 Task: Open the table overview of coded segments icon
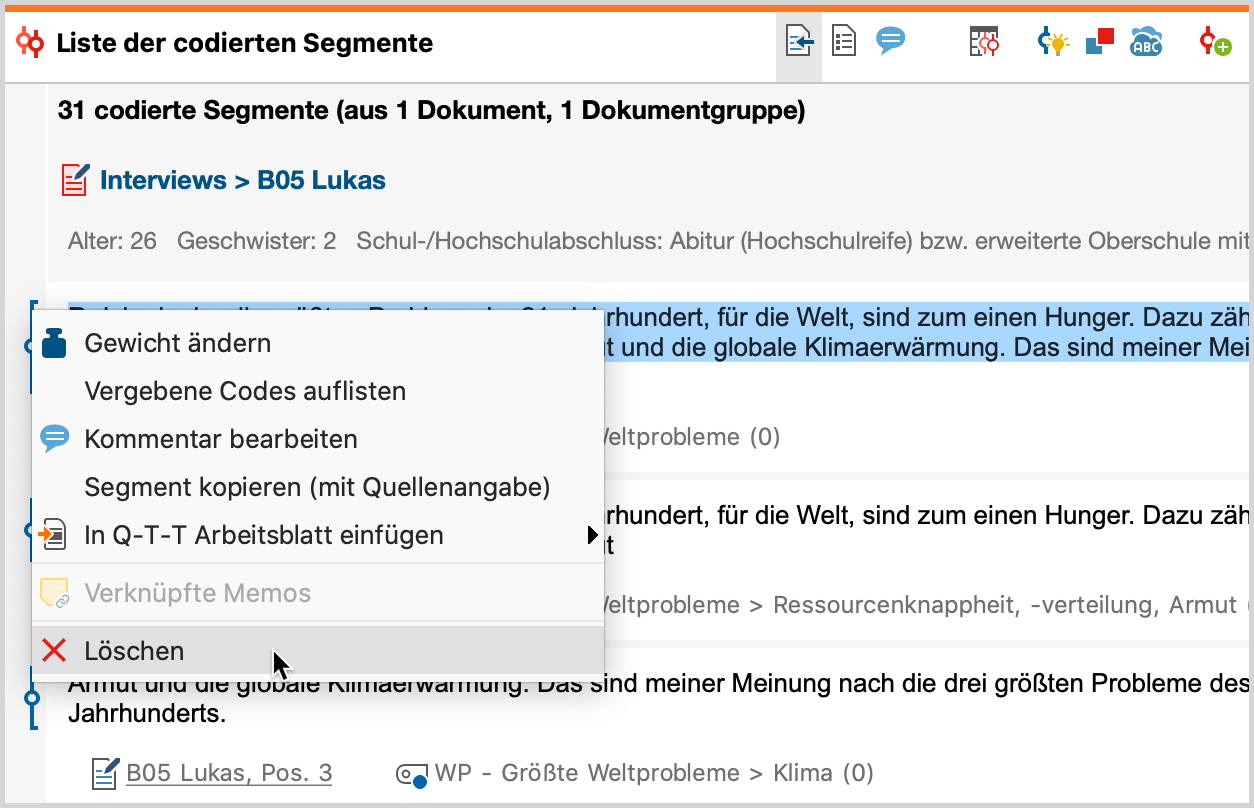[x=984, y=42]
